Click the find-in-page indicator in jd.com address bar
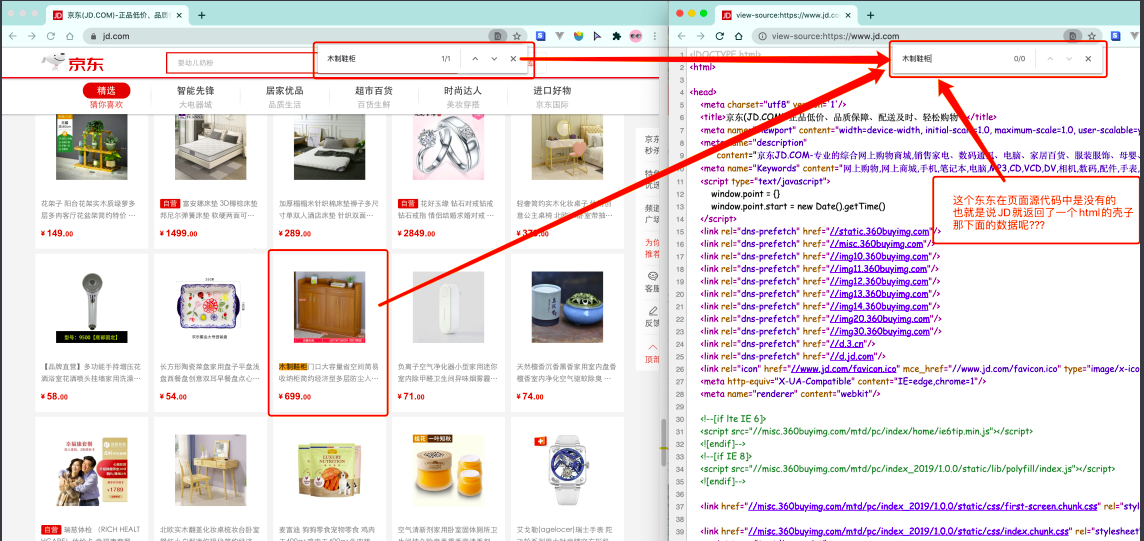The image size is (1144, 541). click(x=498, y=36)
